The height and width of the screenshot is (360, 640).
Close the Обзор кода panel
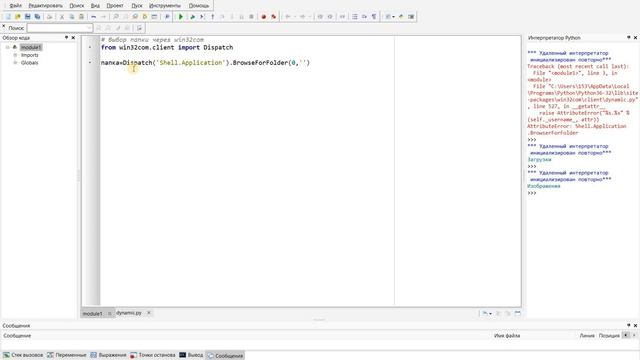73,38
